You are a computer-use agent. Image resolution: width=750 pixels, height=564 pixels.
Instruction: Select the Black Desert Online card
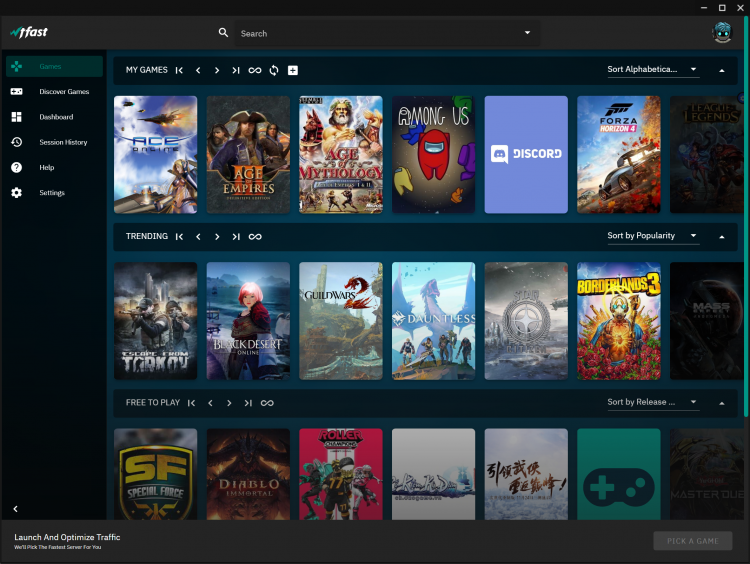coord(248,321)
